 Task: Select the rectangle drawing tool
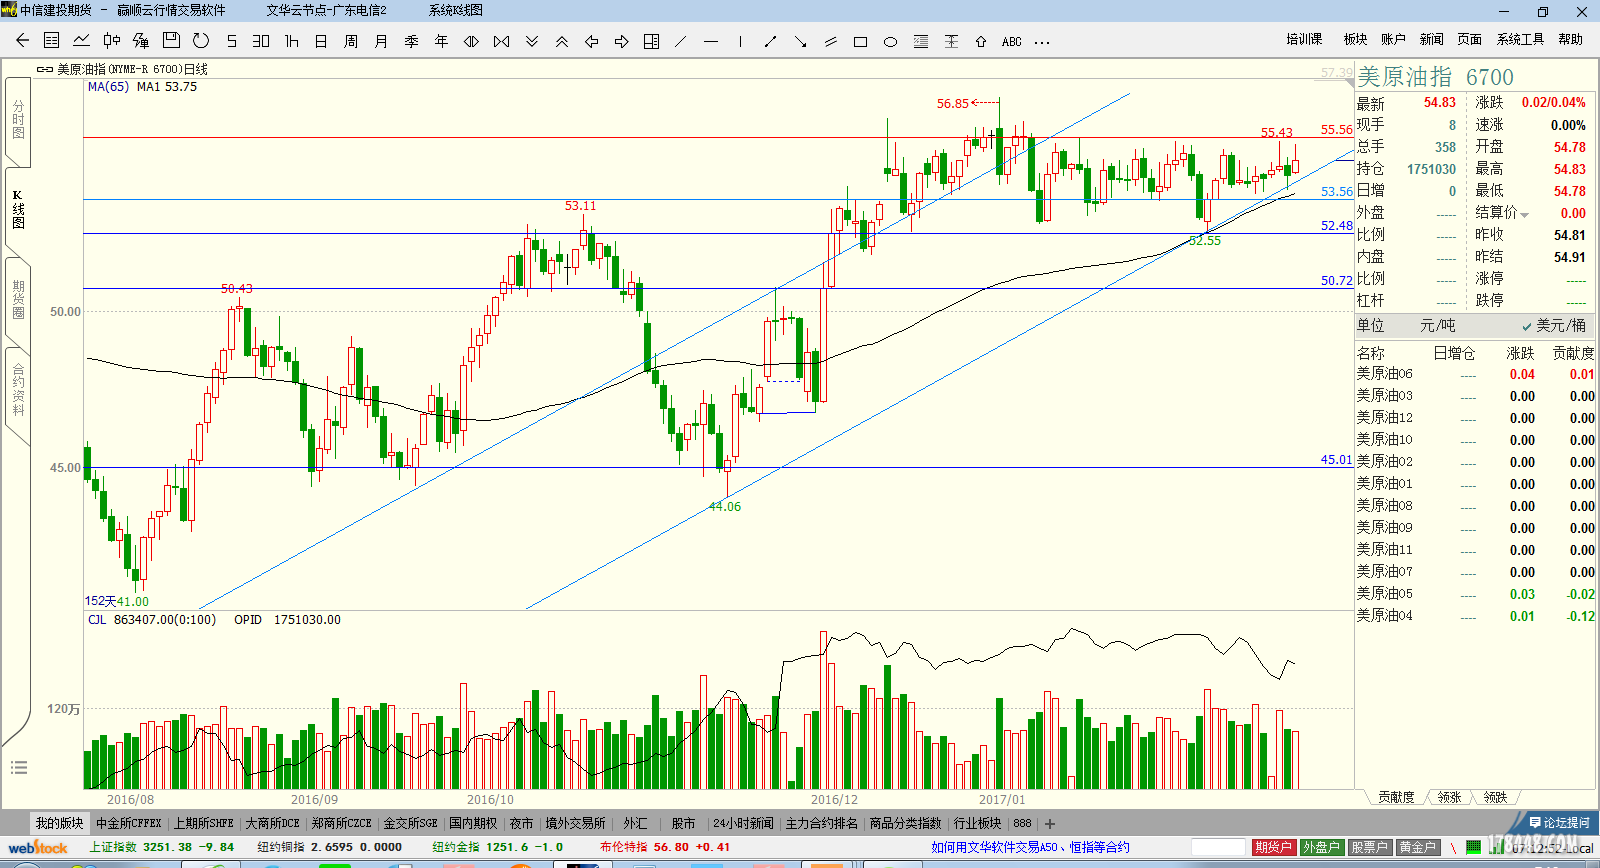861,41
